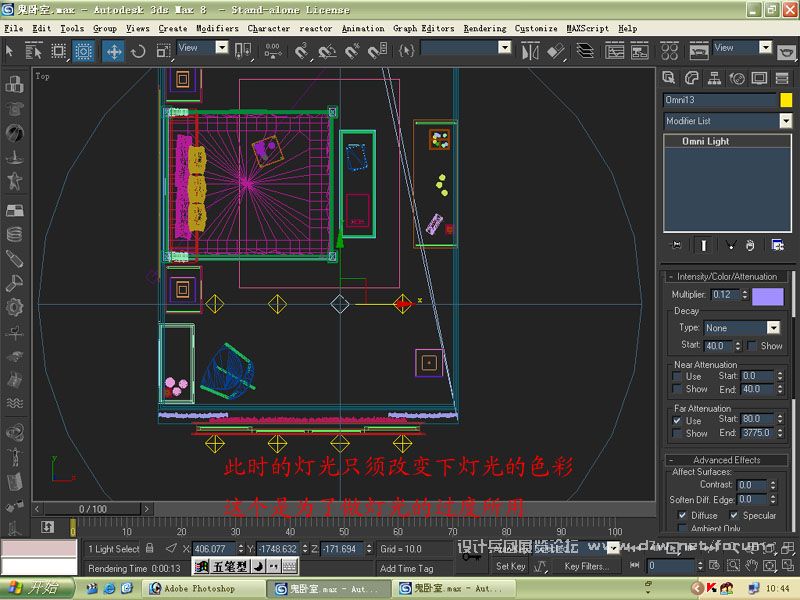Click the Mirror Selected Objects icon

coord(530,51)
